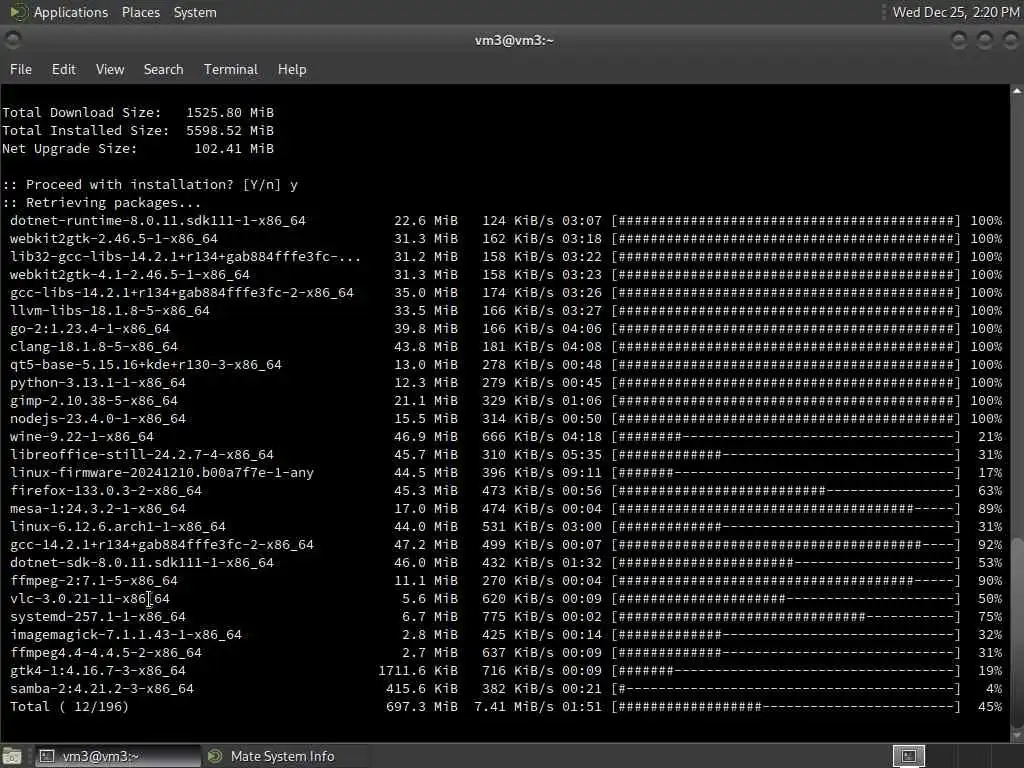The height and width of the screenshot is (768, 1024).
Task: Click the samba progress bar at 4%
Action: 786,688
